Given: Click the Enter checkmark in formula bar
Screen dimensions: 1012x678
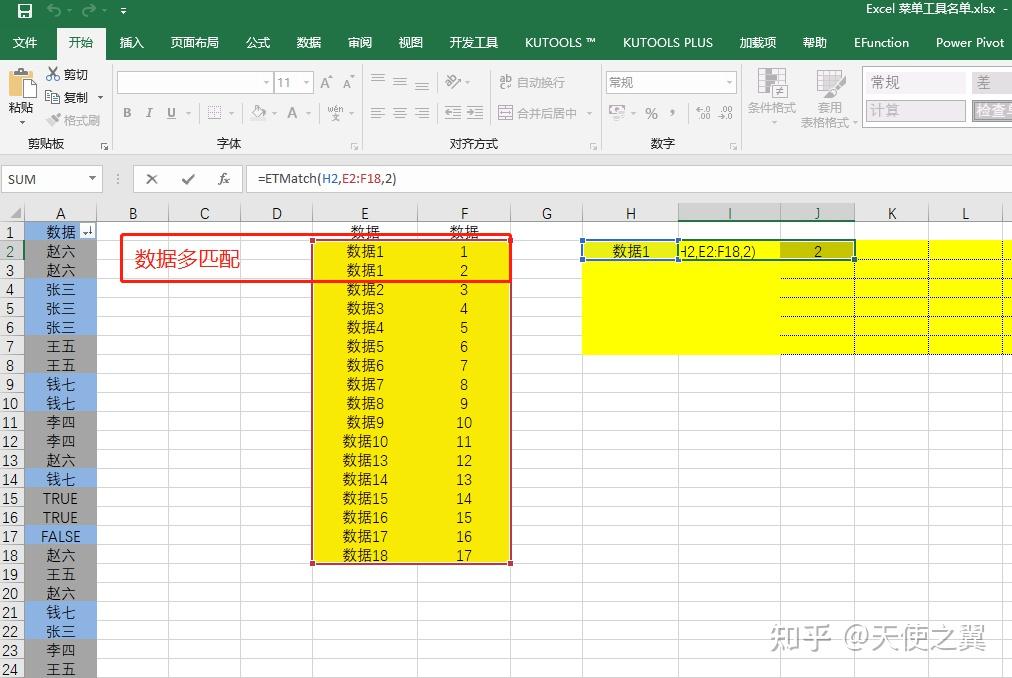Looking at the screenshot, I should (188, 179).
